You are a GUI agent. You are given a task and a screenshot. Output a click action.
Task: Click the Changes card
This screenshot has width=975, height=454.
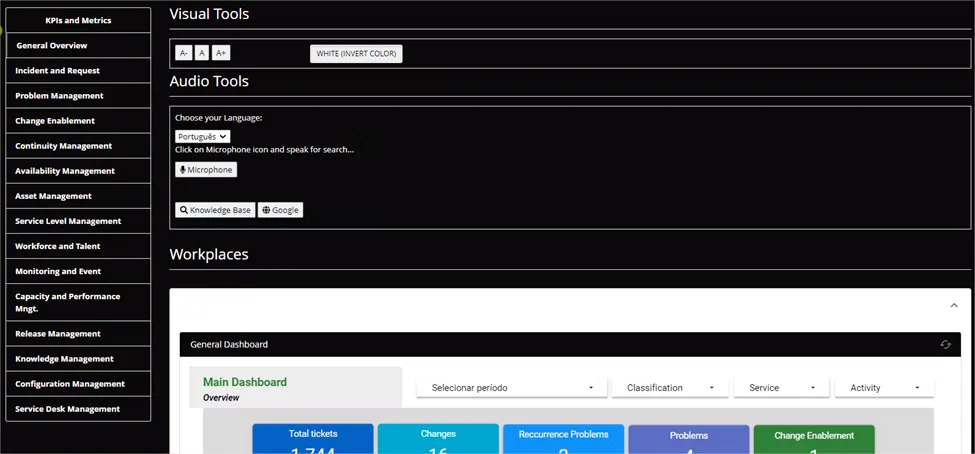tap(438, 439)
